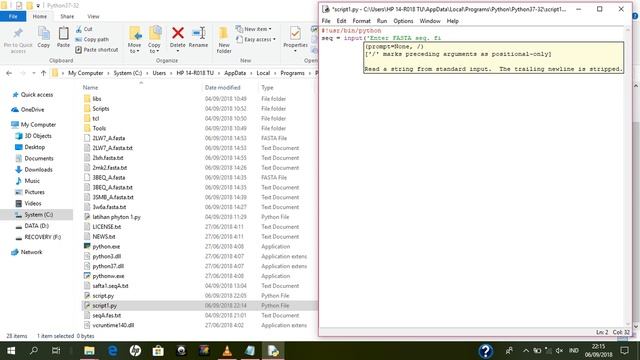
Task: Click the Copy icon in the ribbon
Action: point(43,33)
